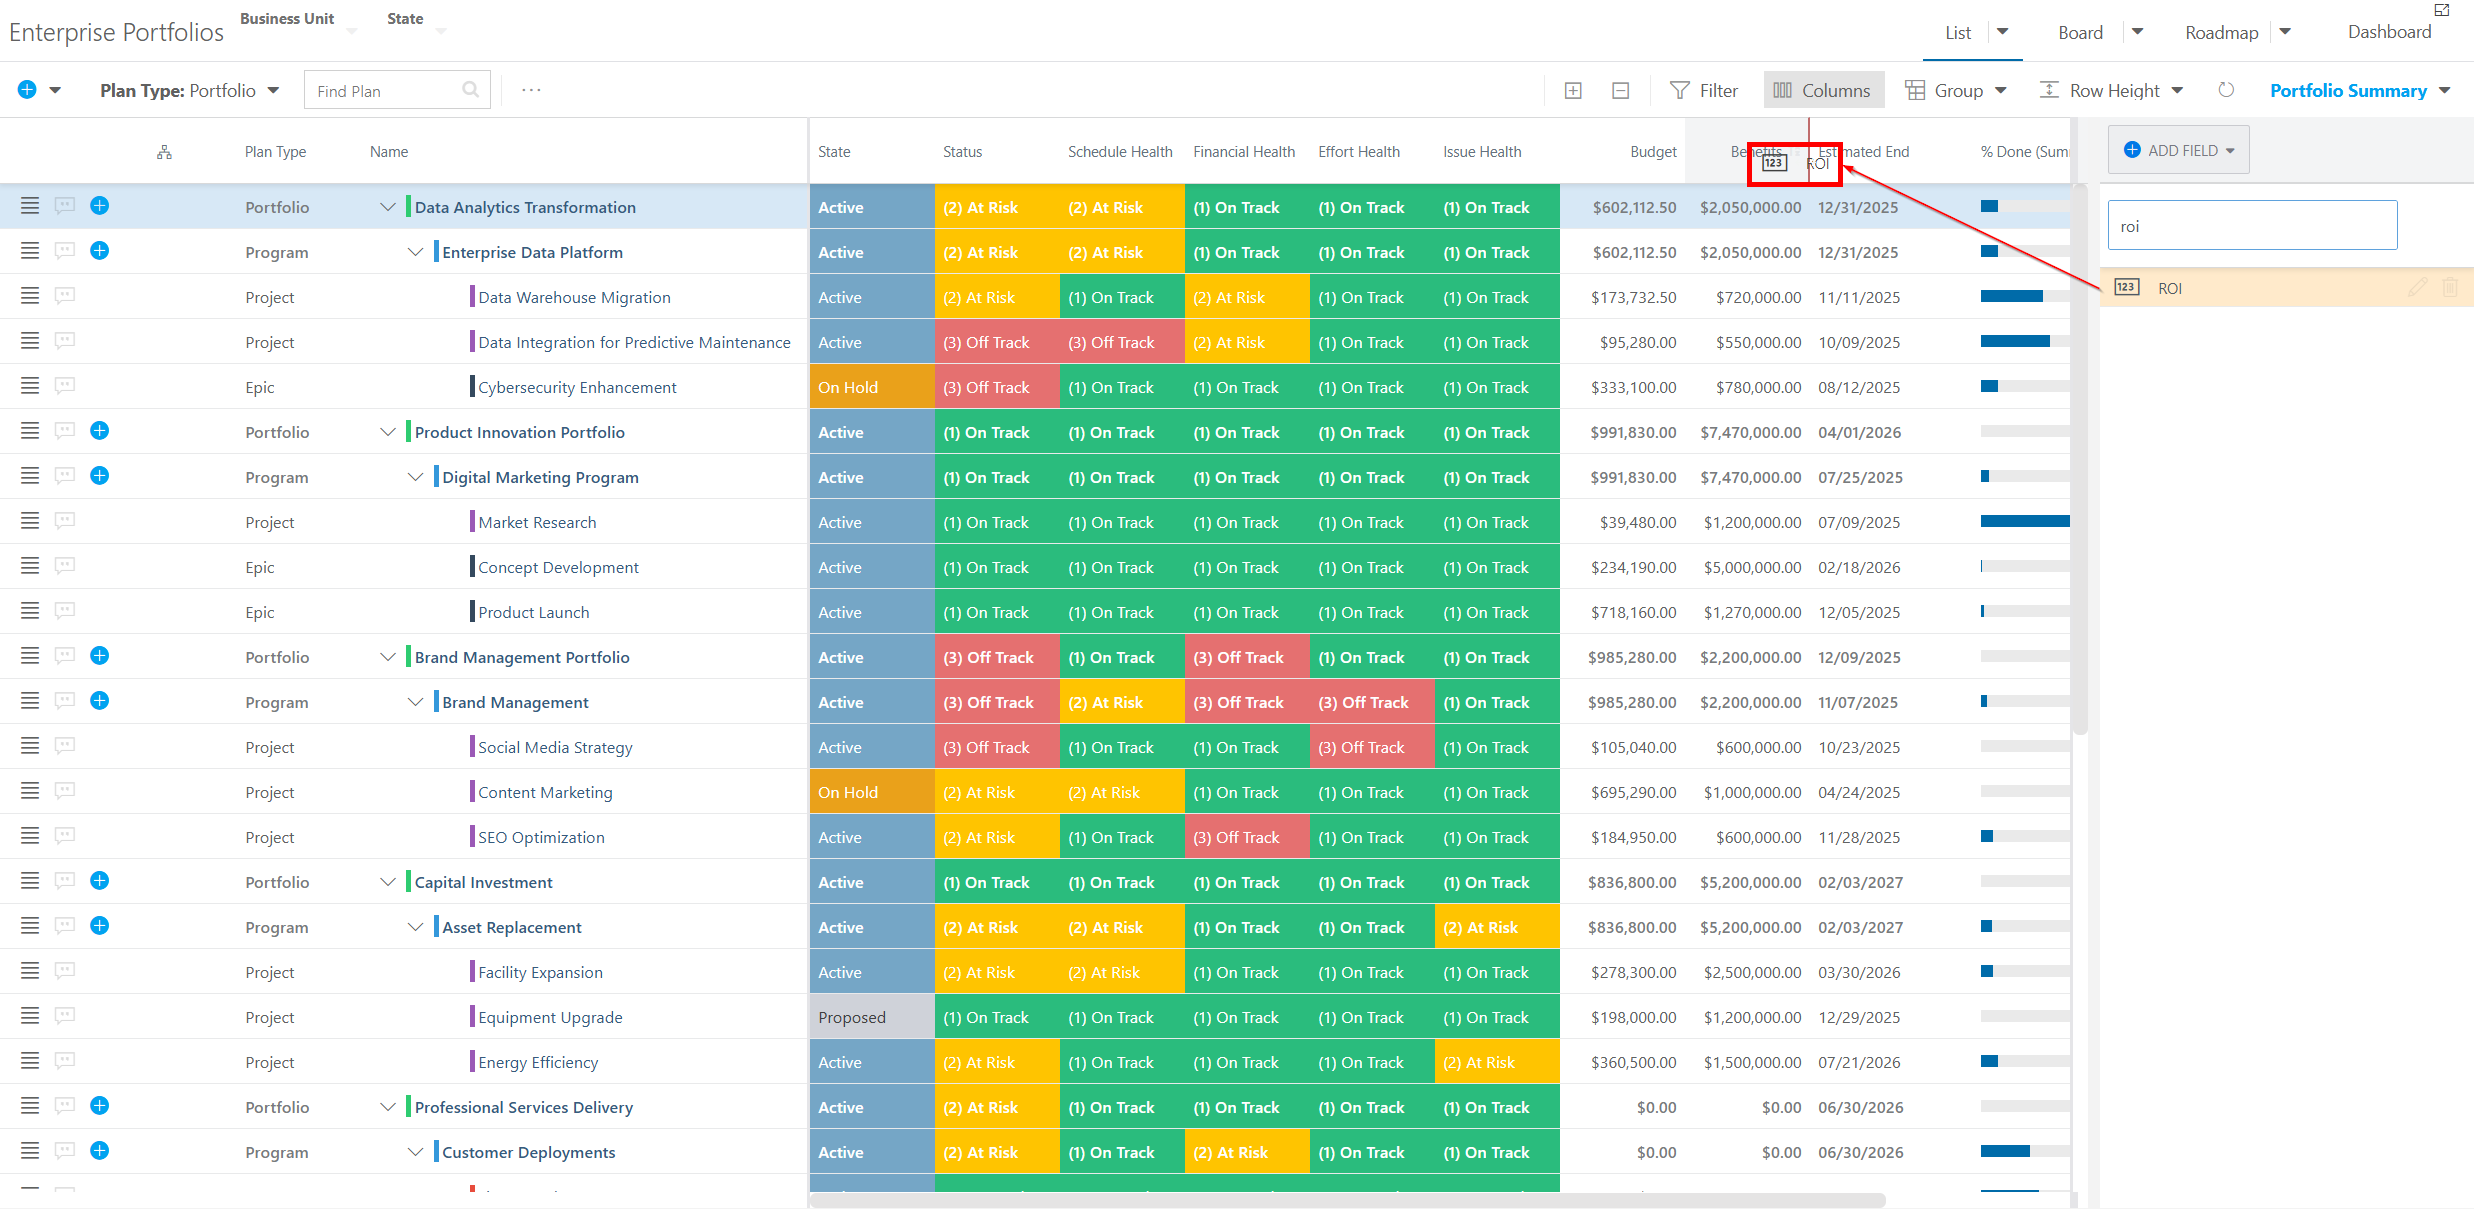2474x1209 pixels.
Task: Open comments for Data Warehouse Migration row
Action: pyautogui.click(x=65, y=296)
